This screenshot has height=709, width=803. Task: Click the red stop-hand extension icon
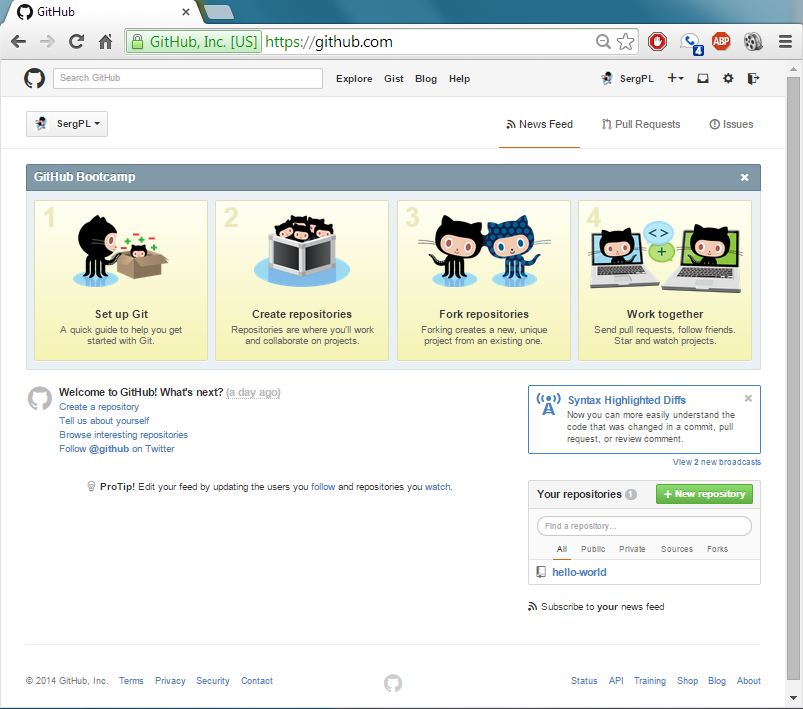tap(658, 41)
